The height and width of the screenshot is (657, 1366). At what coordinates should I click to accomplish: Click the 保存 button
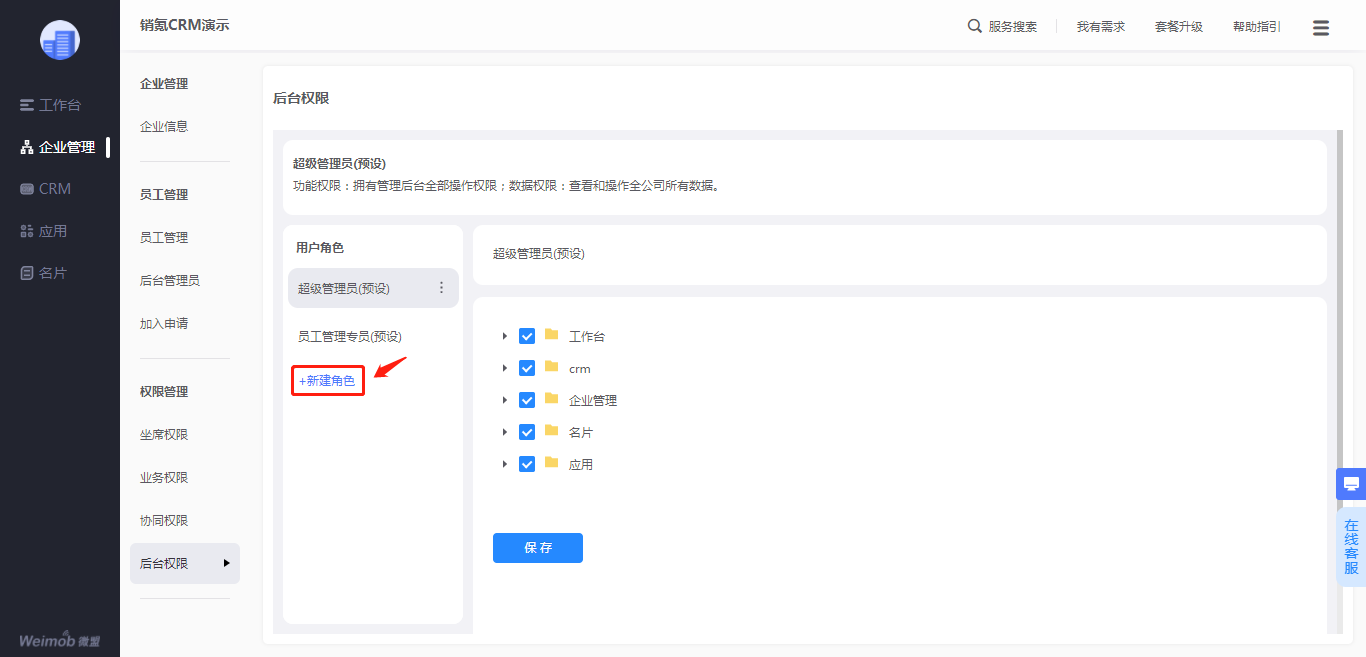coord(538,548)
